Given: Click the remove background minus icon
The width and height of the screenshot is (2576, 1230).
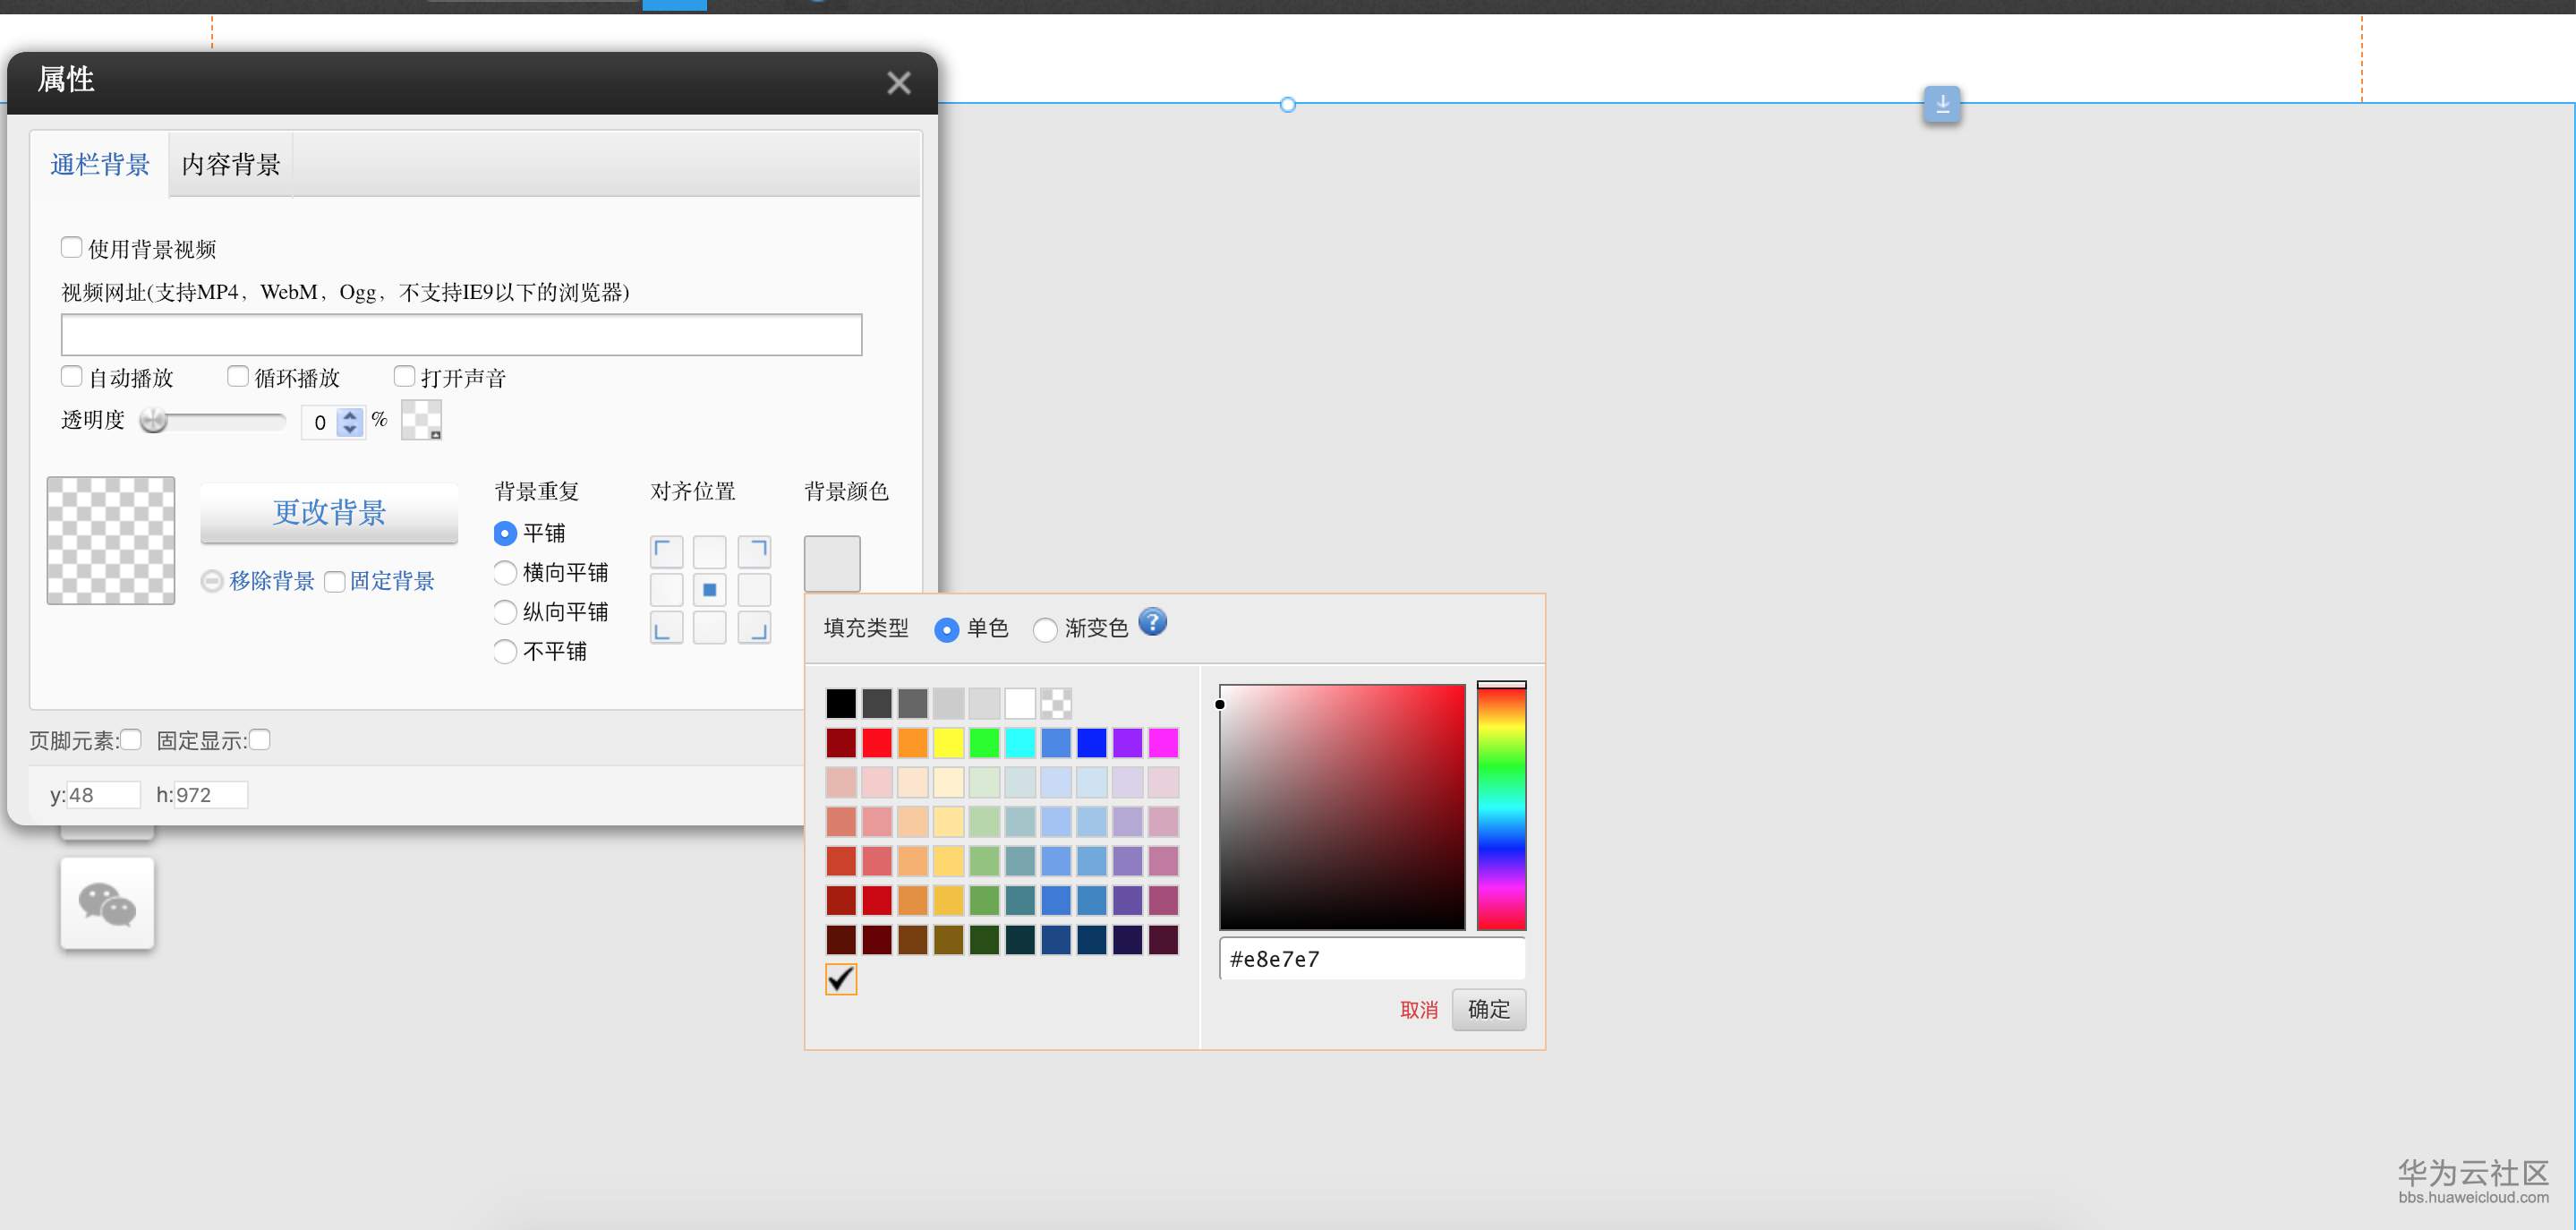Looking at the screenshot, I should tap(212, 581).
